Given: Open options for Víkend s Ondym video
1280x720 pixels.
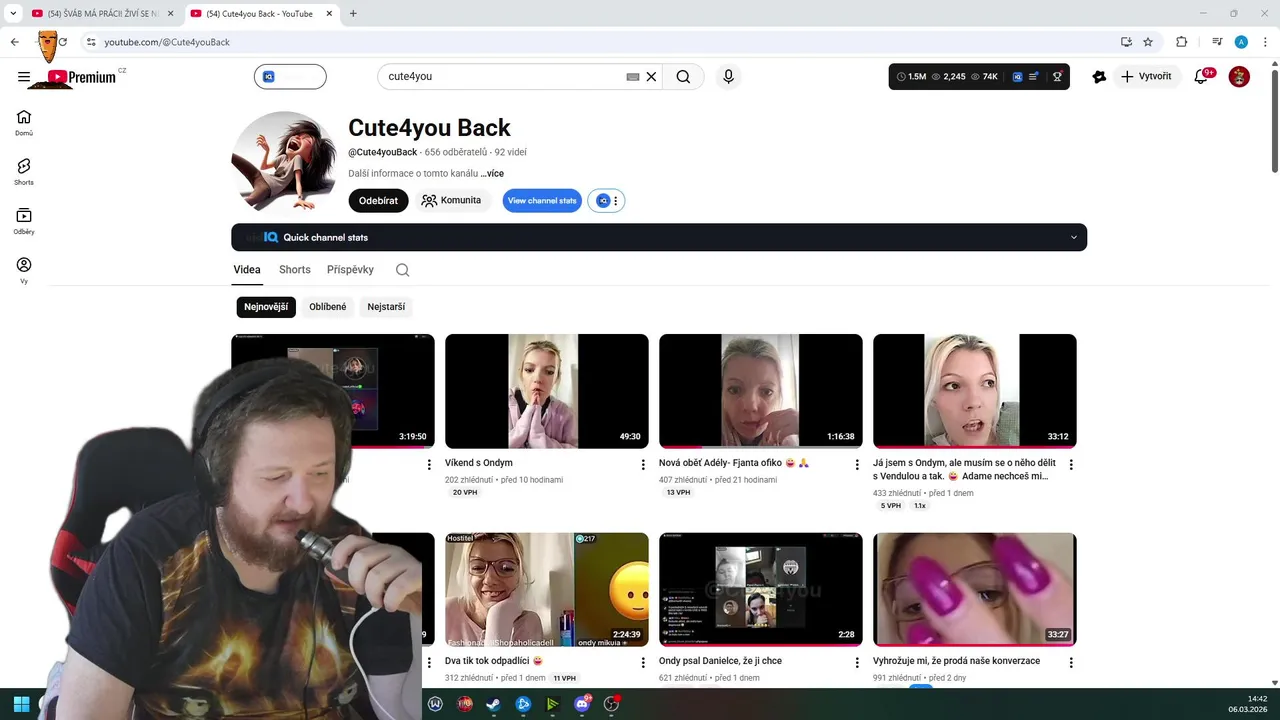Looking at the screenshot, I should [x=643, y=465].
